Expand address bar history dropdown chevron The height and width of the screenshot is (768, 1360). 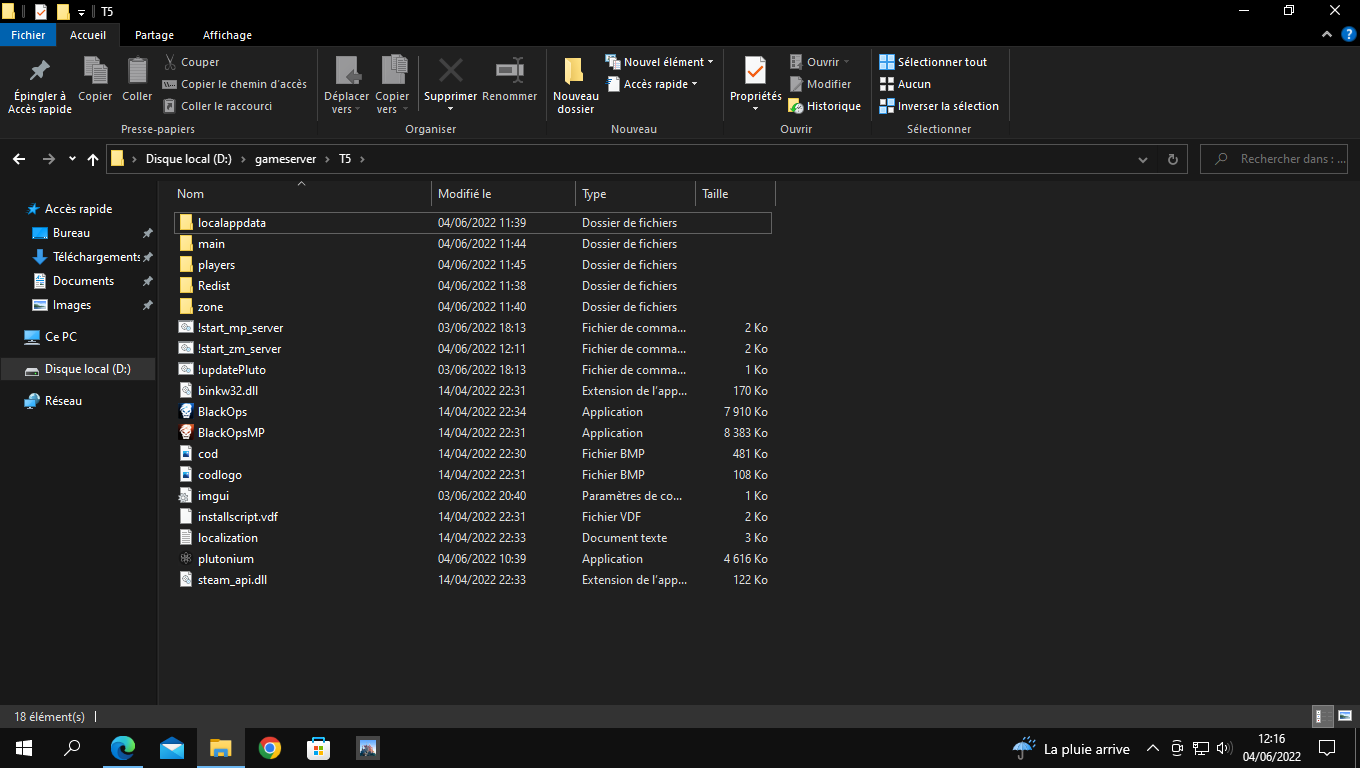(x=1143, y=159)
